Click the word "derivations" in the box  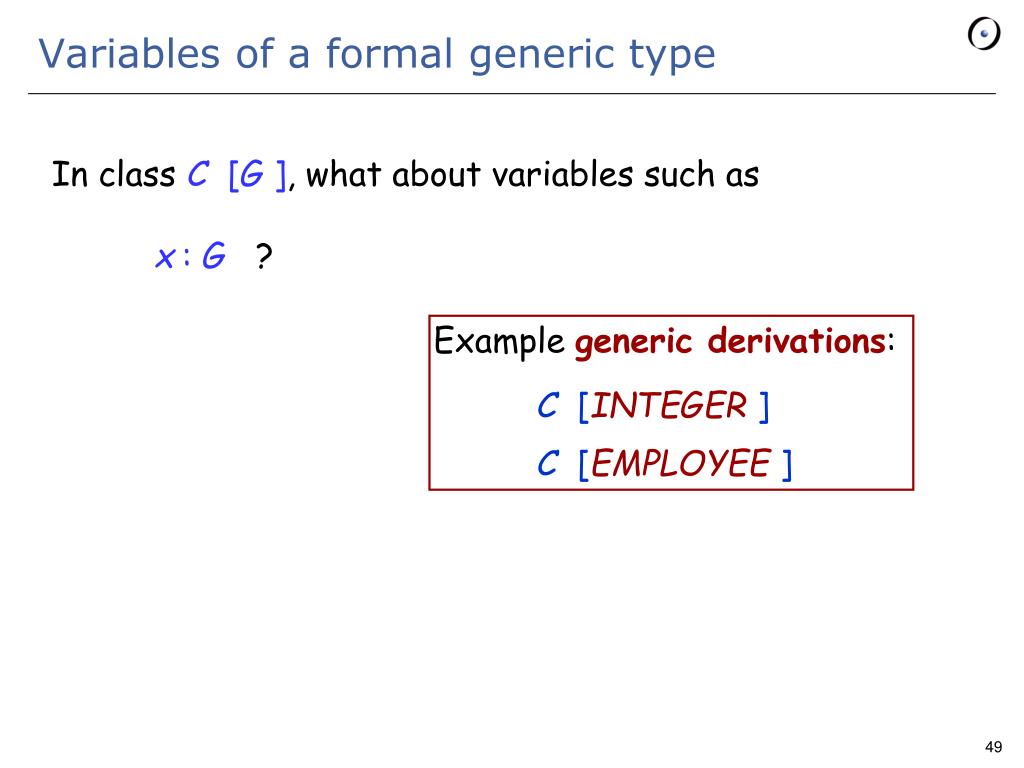[x=796, y=340]
